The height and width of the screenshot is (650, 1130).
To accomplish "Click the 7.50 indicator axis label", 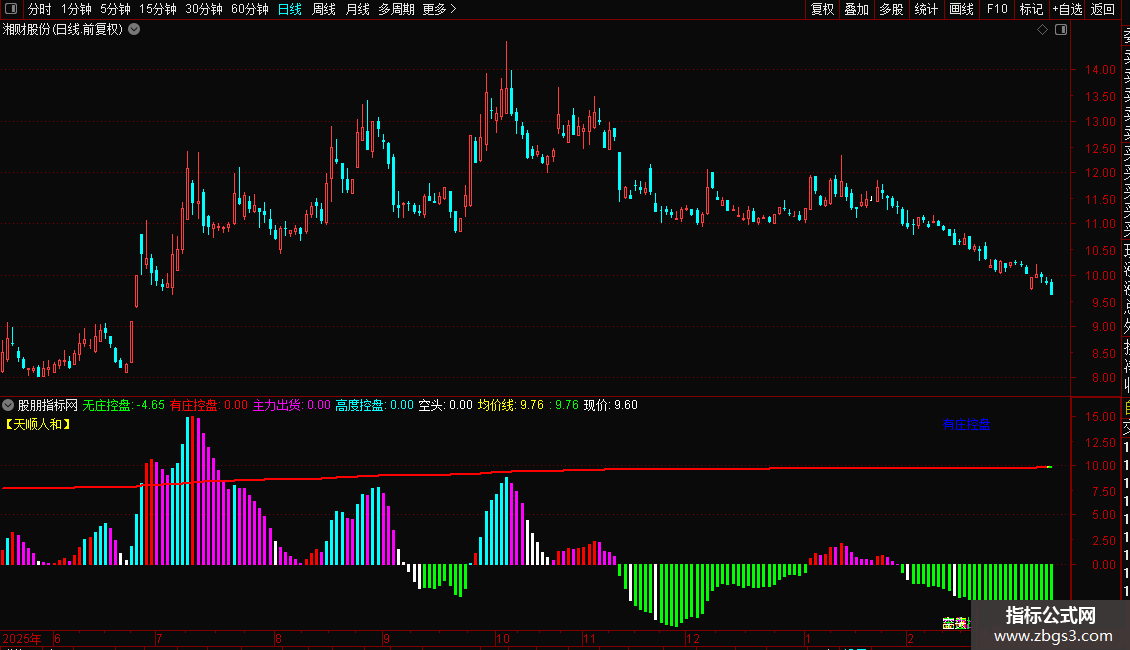I will (1103, 491).
